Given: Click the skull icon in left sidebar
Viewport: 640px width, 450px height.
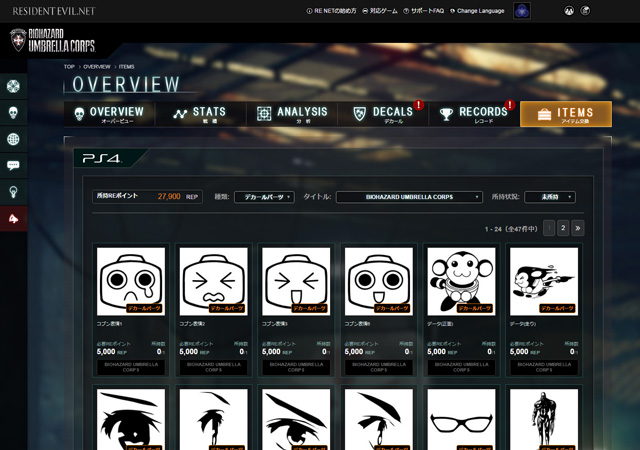Looking at the screenshot, I should coord(13,113).
